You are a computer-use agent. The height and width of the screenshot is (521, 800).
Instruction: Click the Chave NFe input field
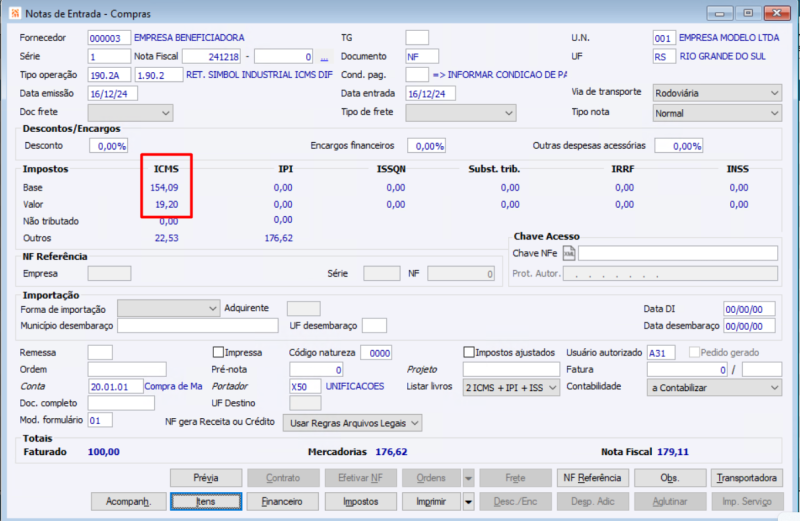tap(678, 253)
